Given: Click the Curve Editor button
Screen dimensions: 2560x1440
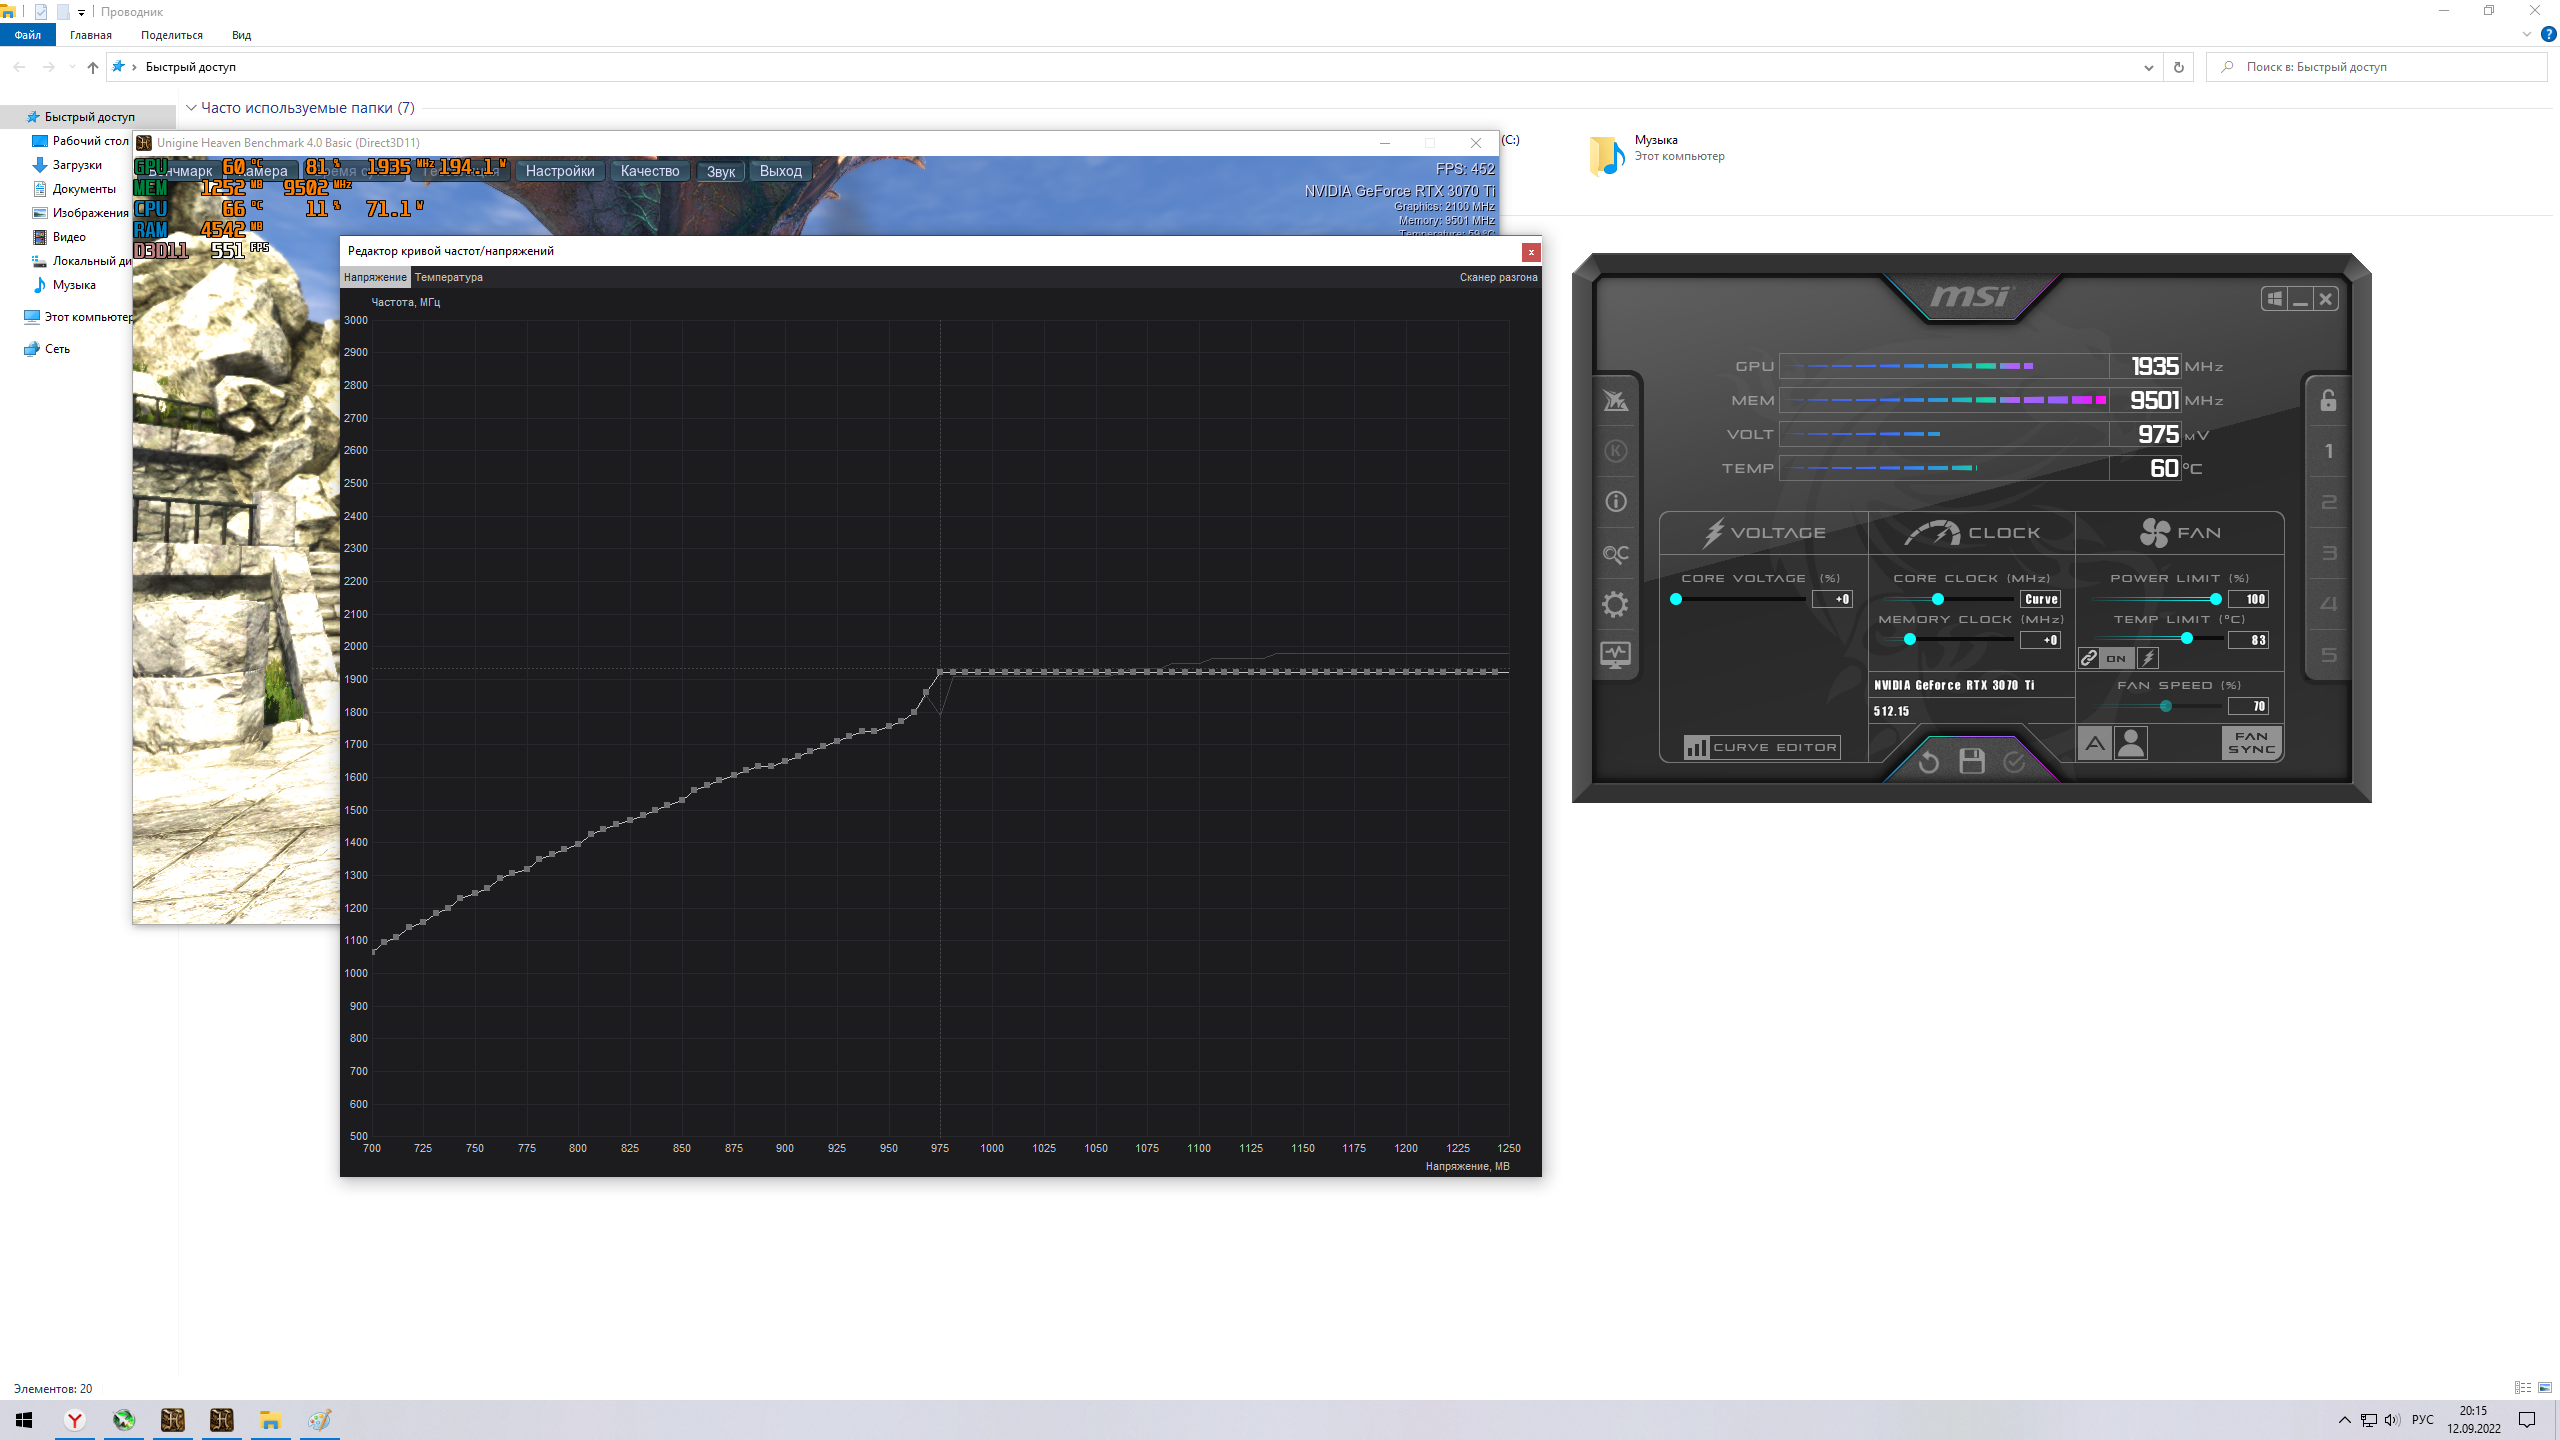Looking at the screenshot, I should (x=1761, y=747).
